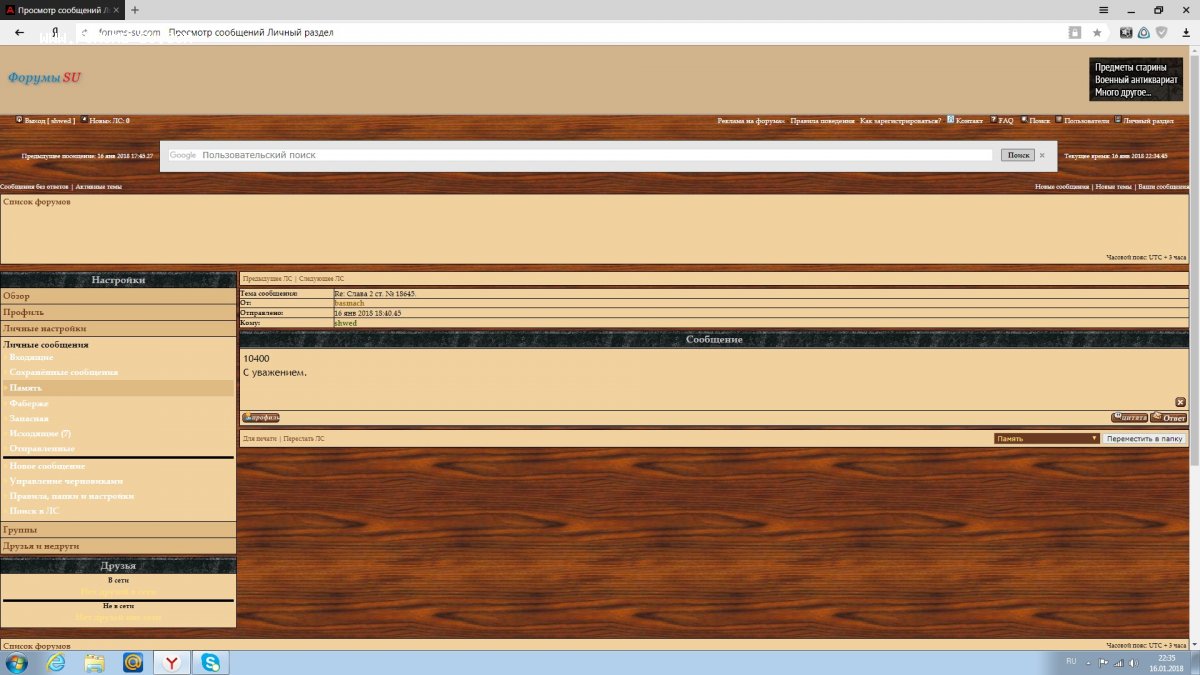Expand Друзья и недруги section

pyautogui.click(x=41, y=546)
